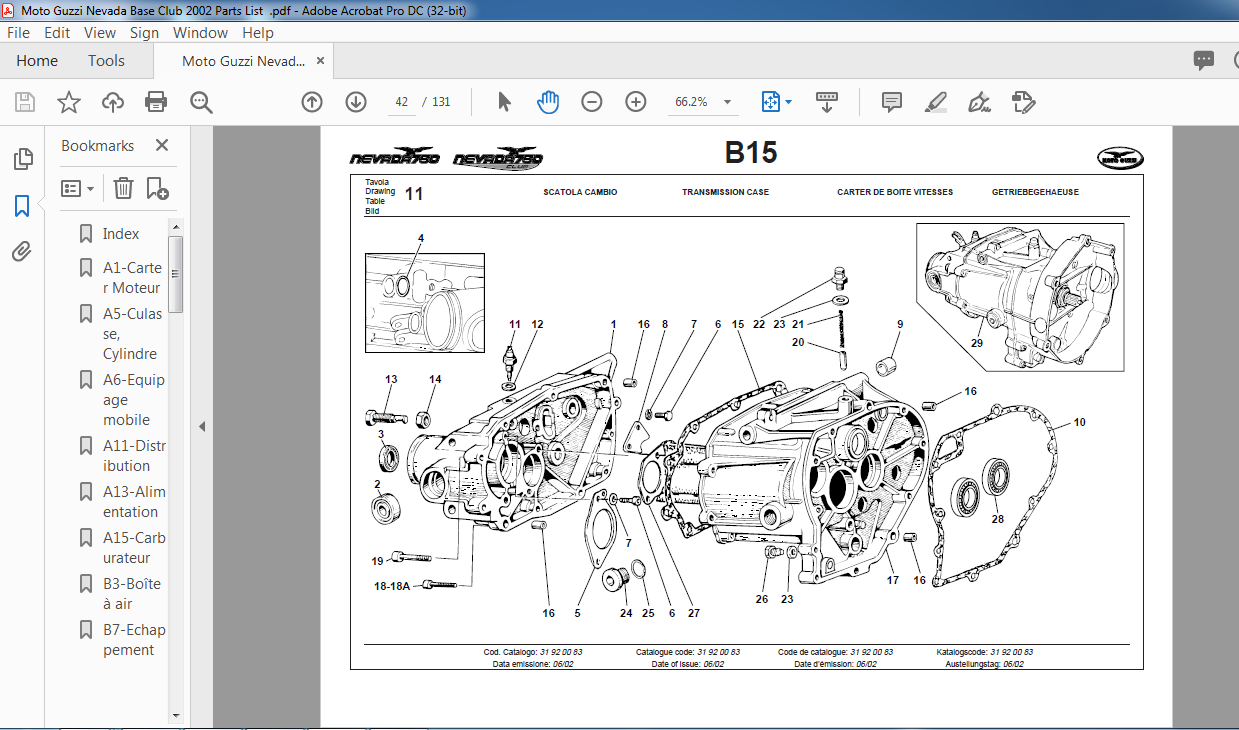Open page thumbnails panel icon
1239x730 pixels.
click(22, 160)
